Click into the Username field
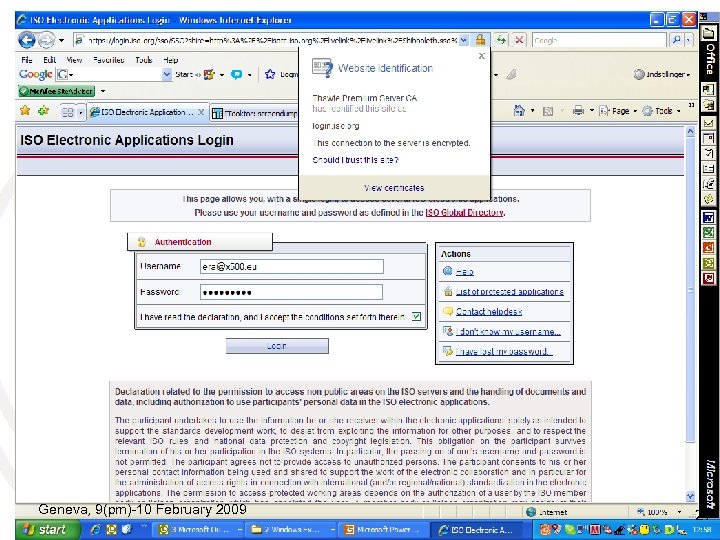 point(292,266)
